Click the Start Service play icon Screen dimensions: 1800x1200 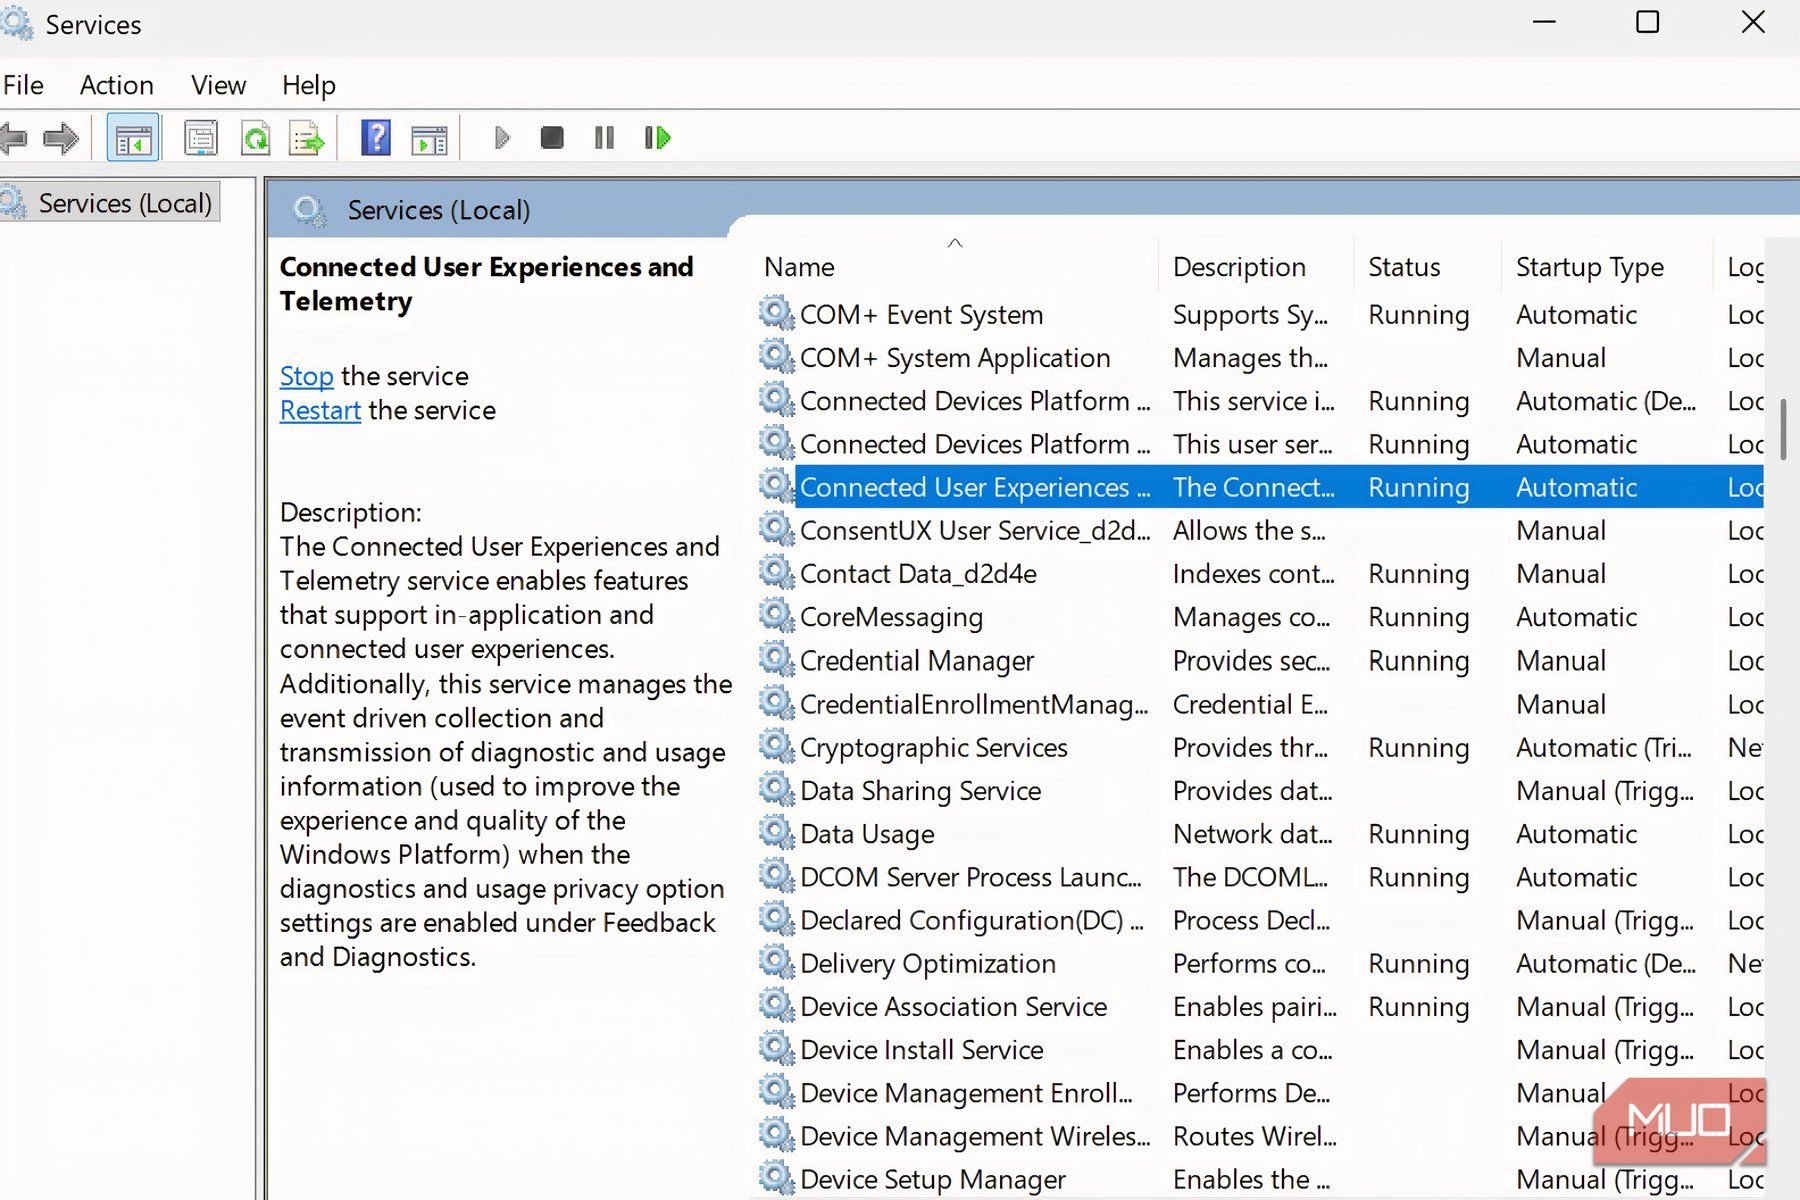(x=502, y=138)
